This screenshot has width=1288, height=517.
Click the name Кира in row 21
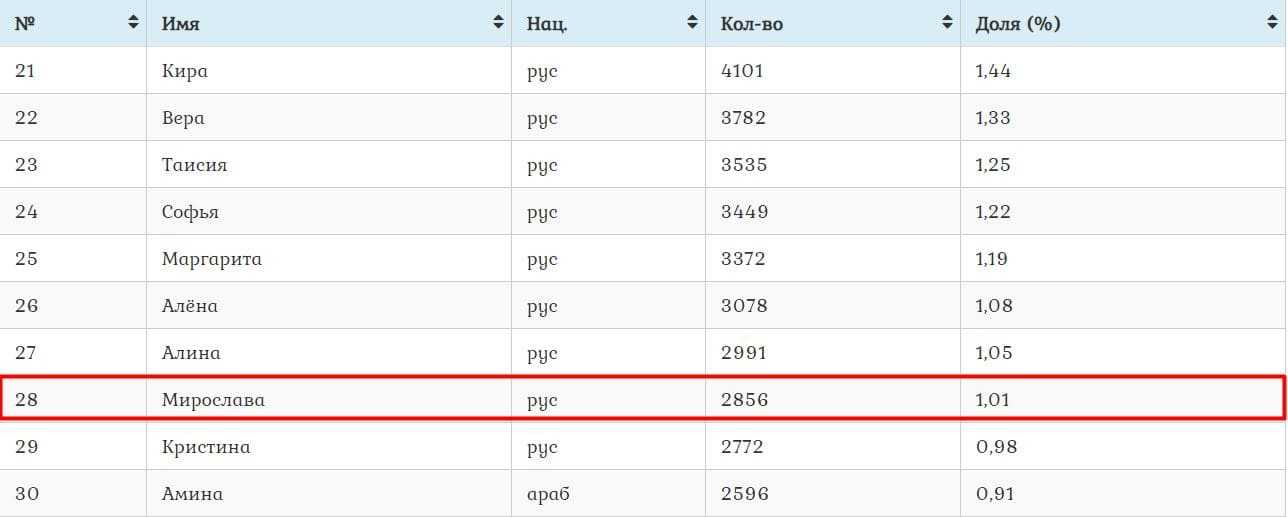tap(185, 71)
